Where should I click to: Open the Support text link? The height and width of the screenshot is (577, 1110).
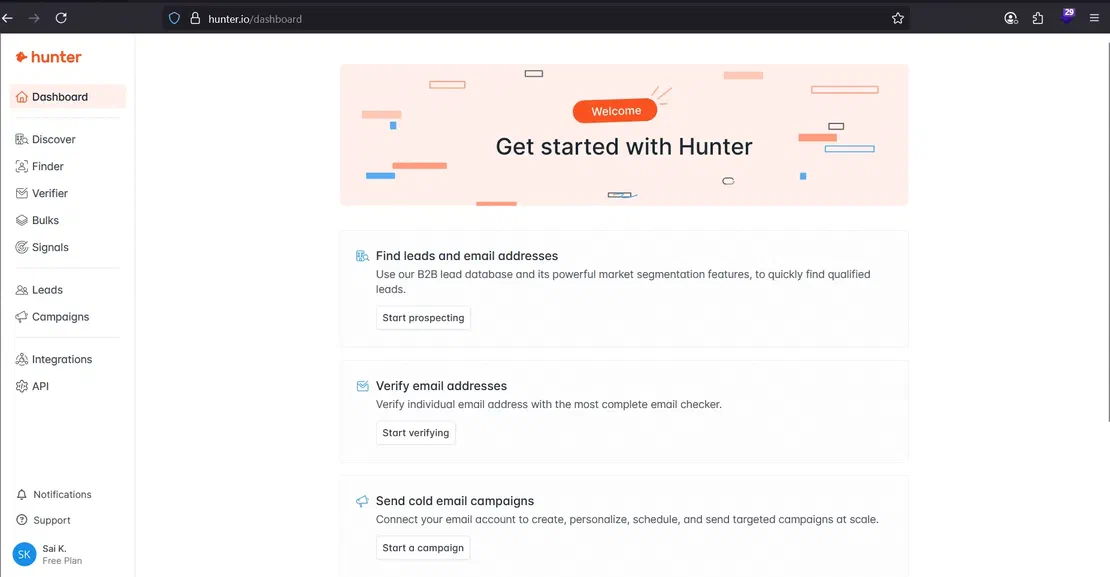click(52, 520)
